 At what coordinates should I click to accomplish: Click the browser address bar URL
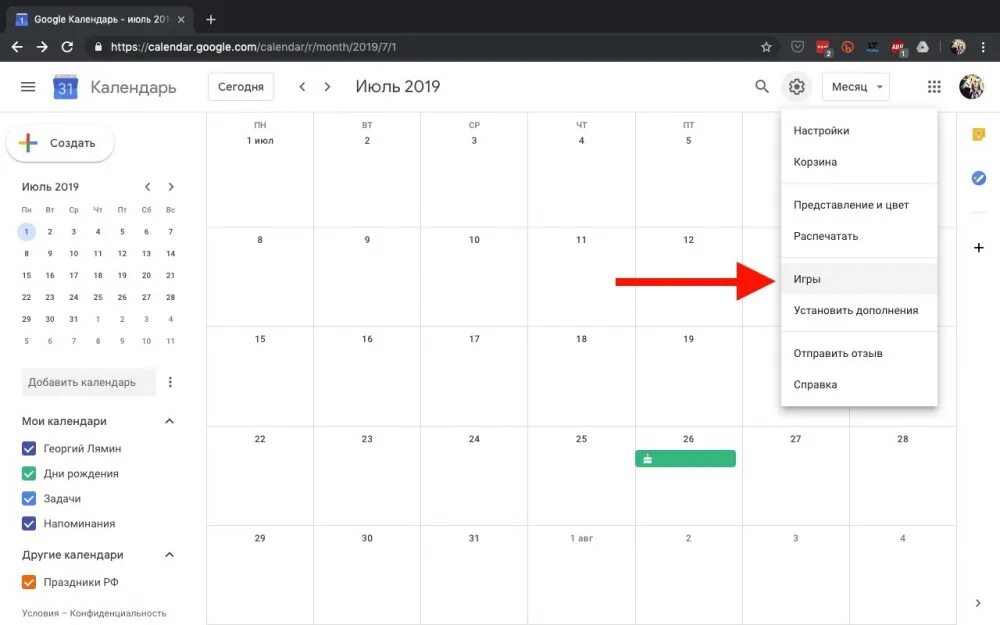(253, 47)
